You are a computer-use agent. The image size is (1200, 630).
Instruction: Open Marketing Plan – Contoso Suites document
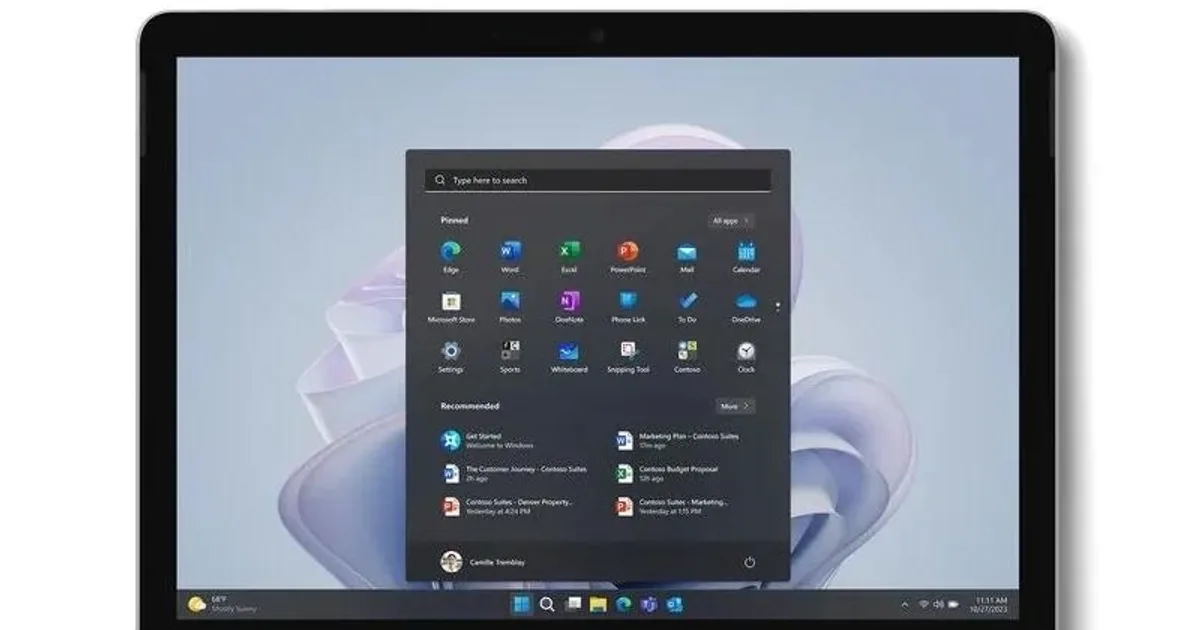click(x=678, y=440)
